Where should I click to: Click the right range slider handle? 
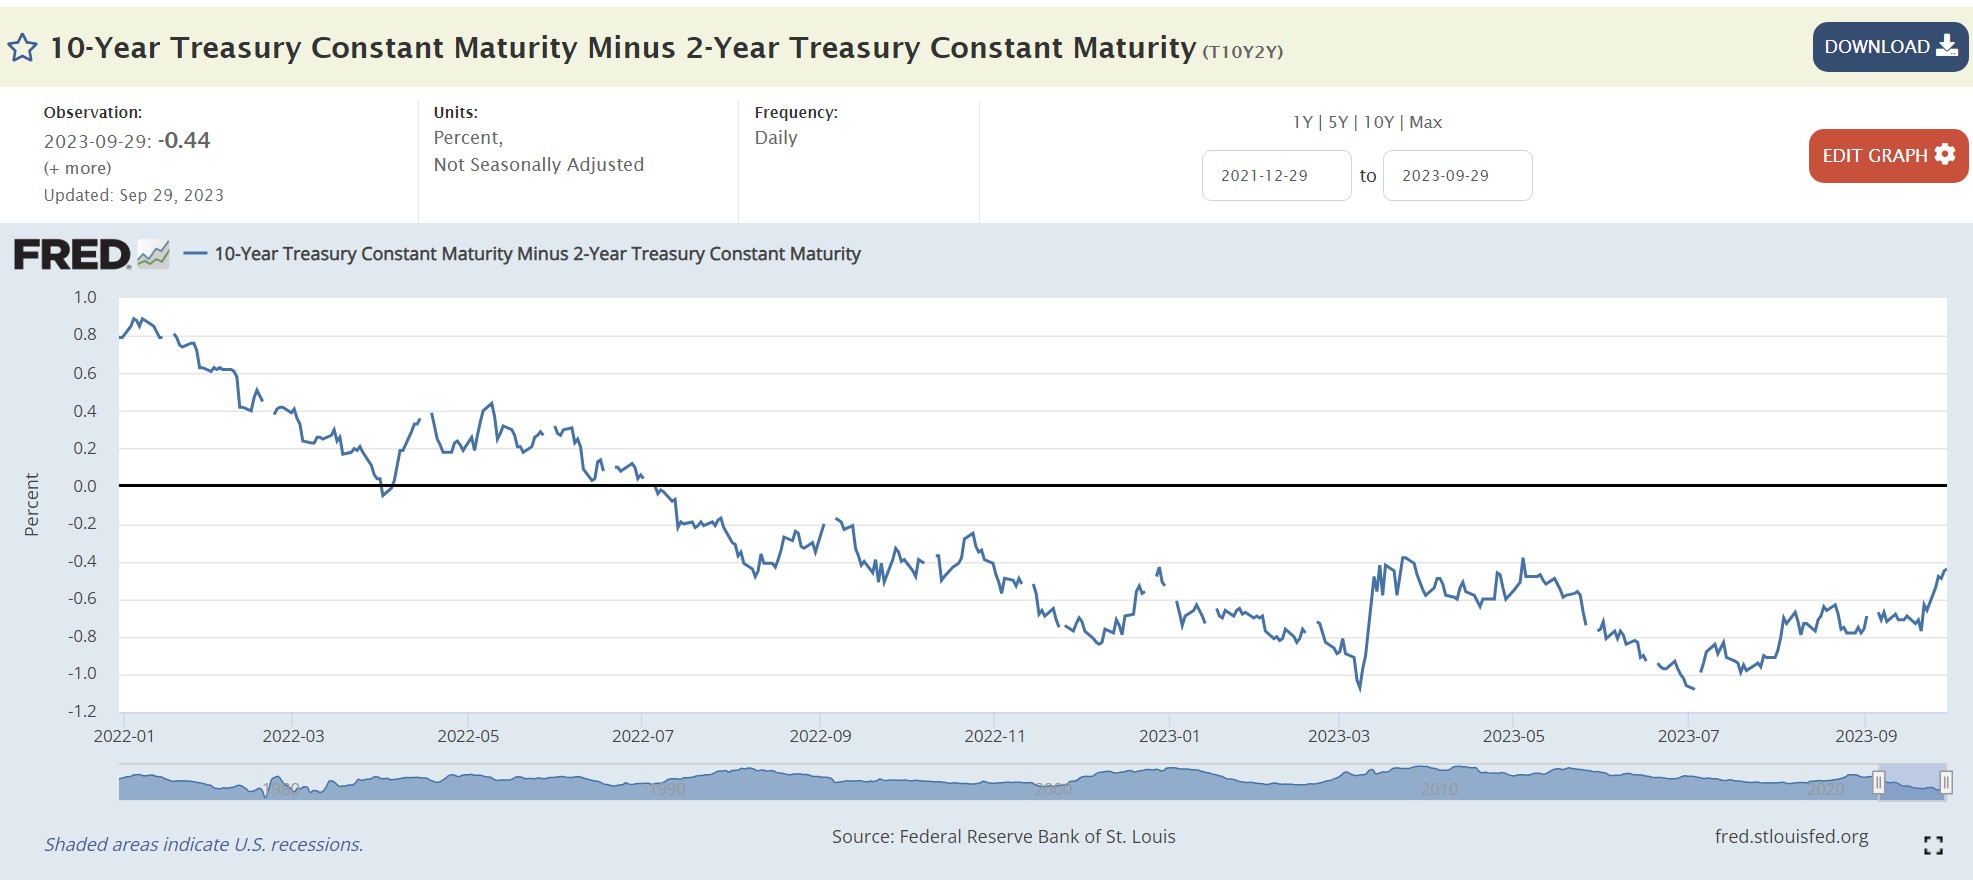(1946, 782)
